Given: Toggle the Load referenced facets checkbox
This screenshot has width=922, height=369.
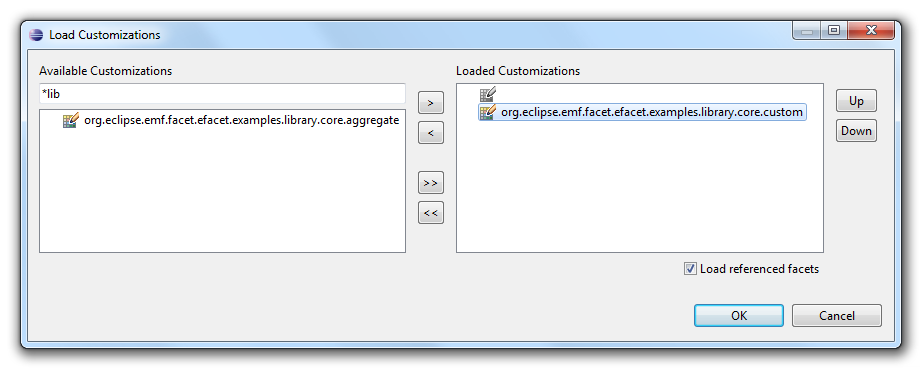Looking at the screenshot, I should [x=690, y=269].
